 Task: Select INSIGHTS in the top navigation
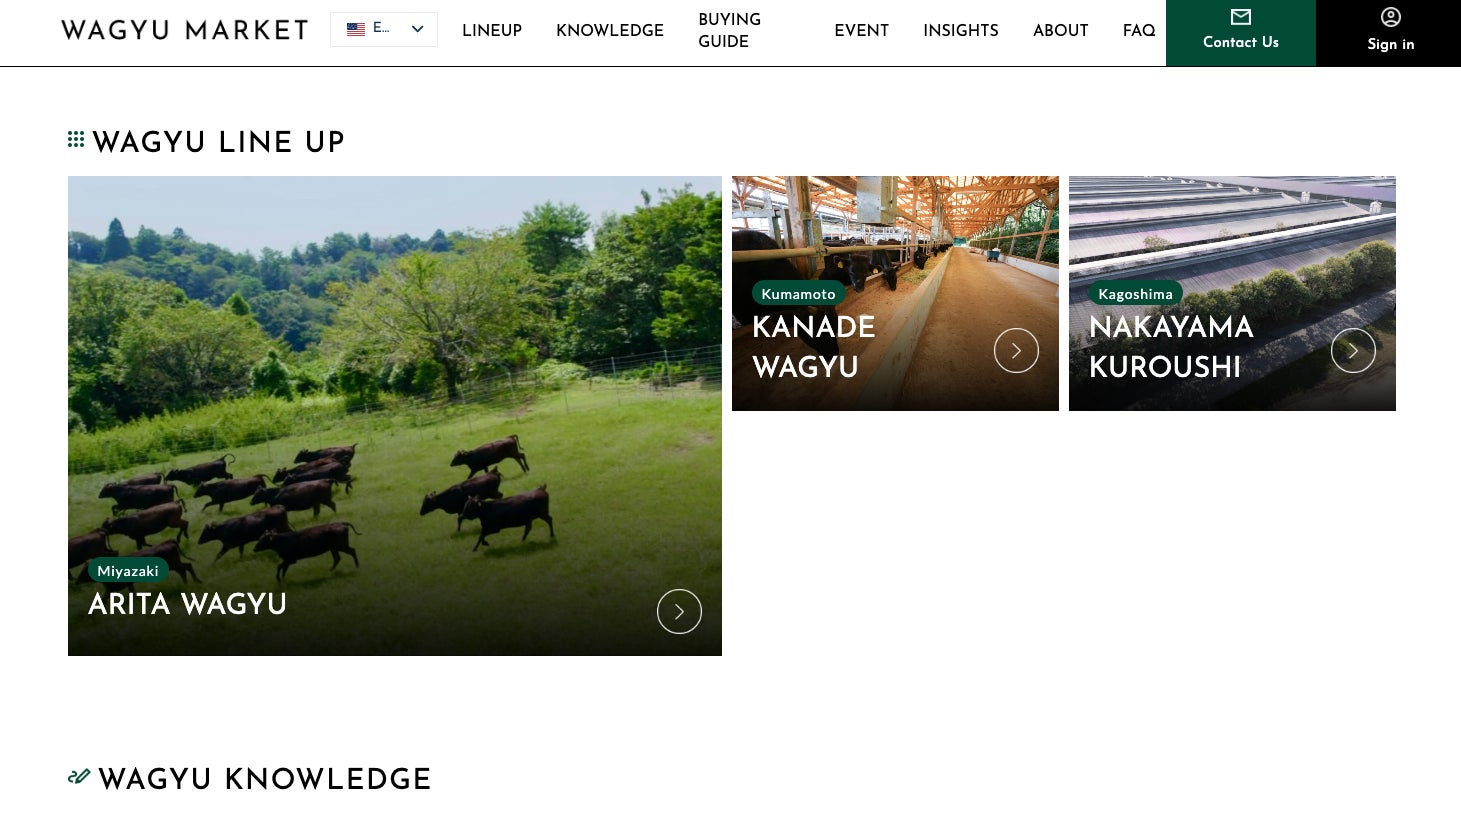(961, 31)
